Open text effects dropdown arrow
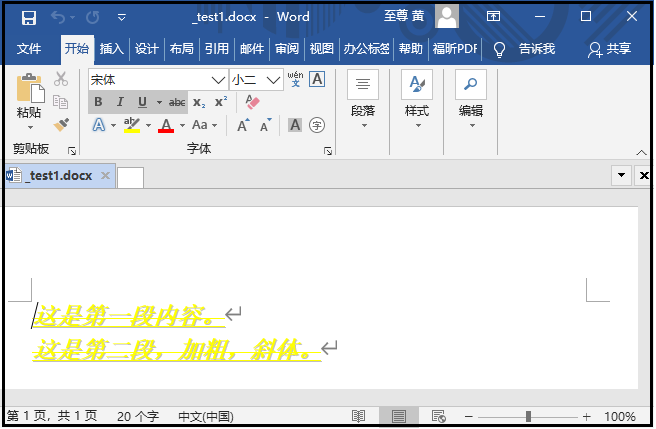Viewport: 656px width, 429px height. coord(113,125)
